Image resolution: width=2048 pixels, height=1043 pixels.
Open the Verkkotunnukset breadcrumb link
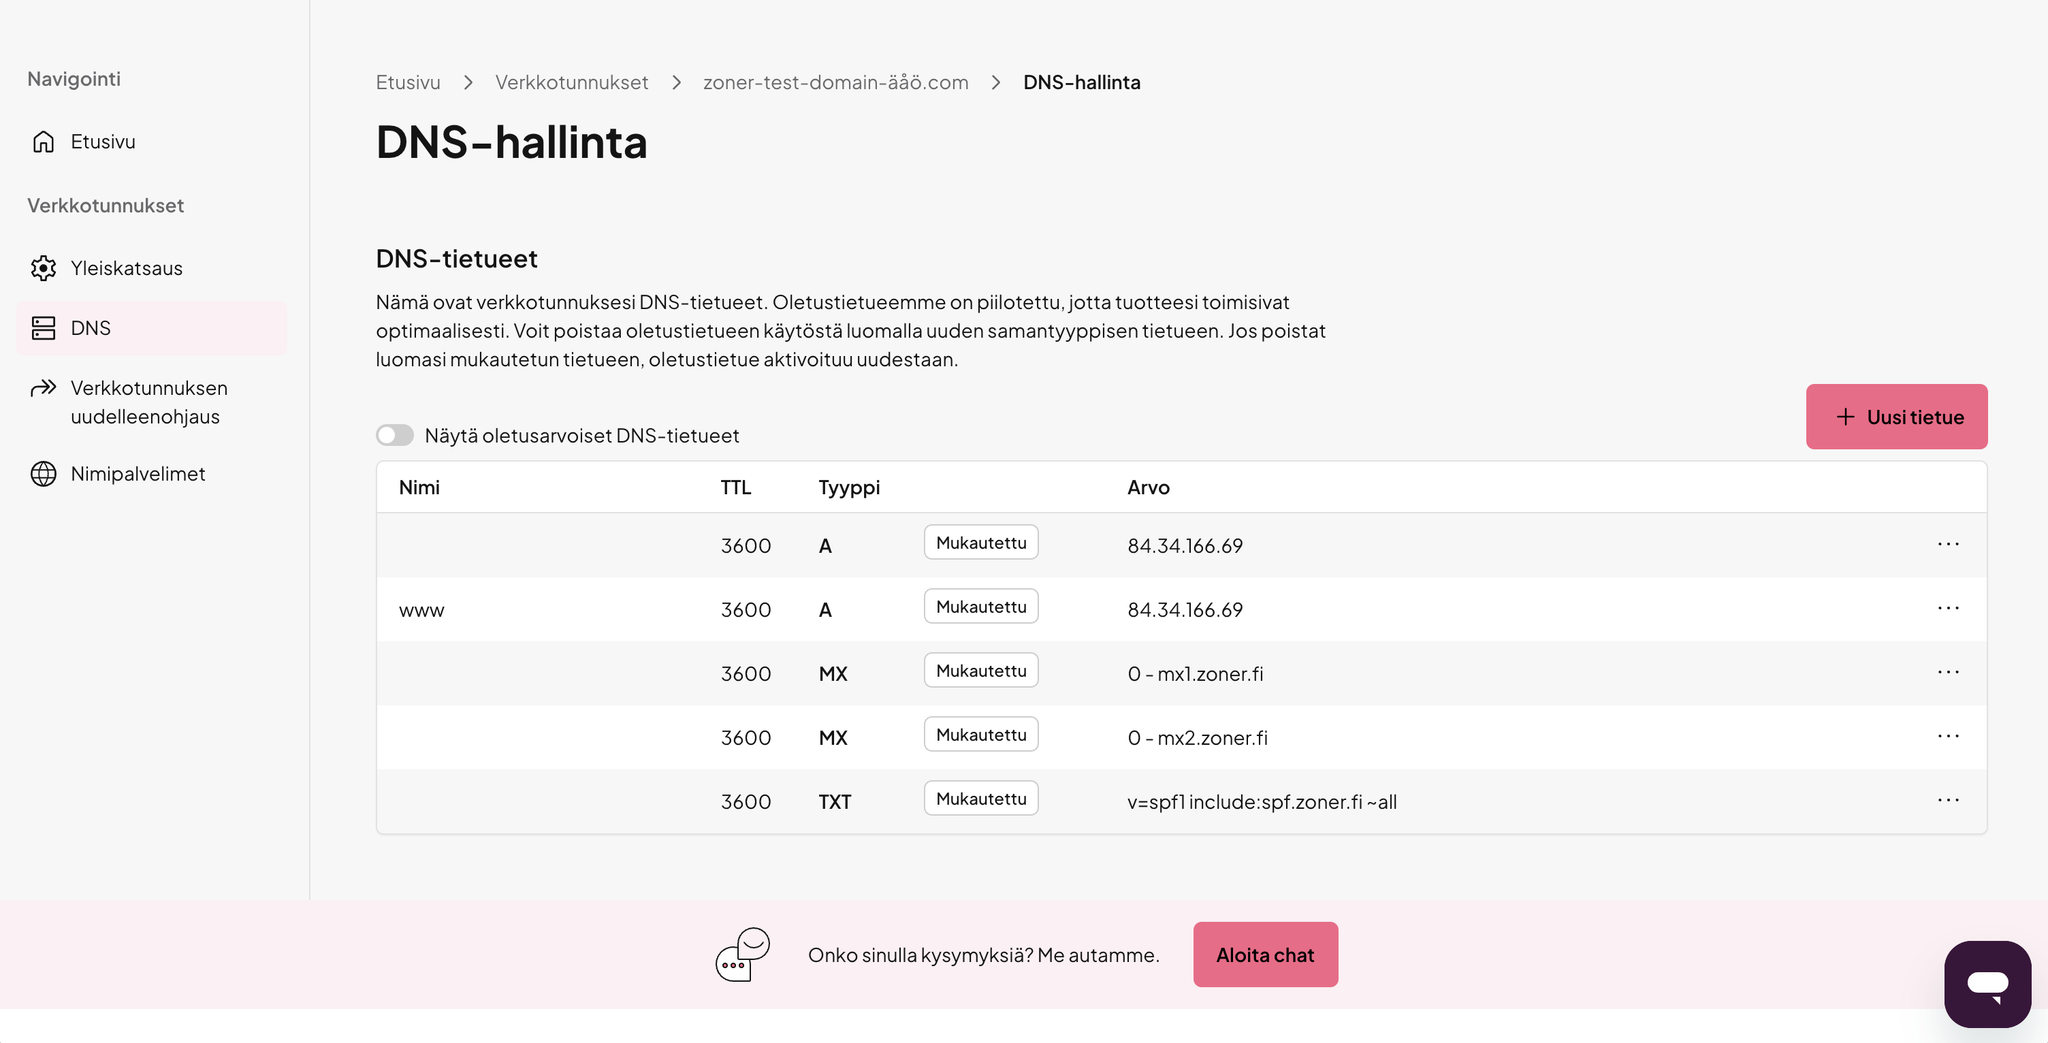(572, 82)
